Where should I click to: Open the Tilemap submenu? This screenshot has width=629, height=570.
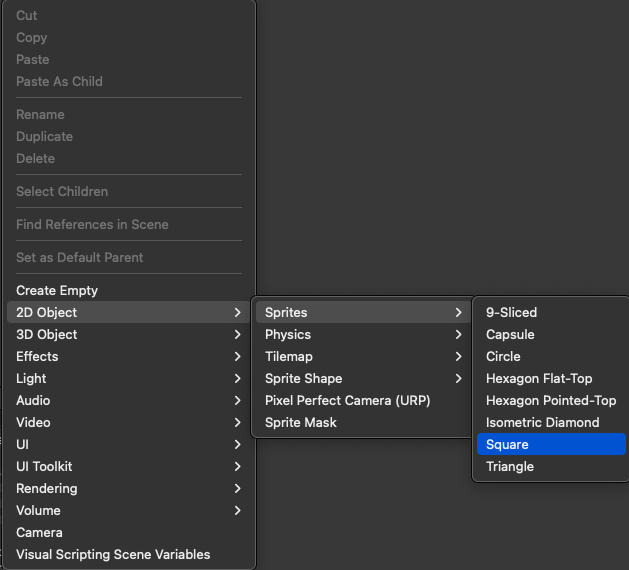tap(363, 357)
